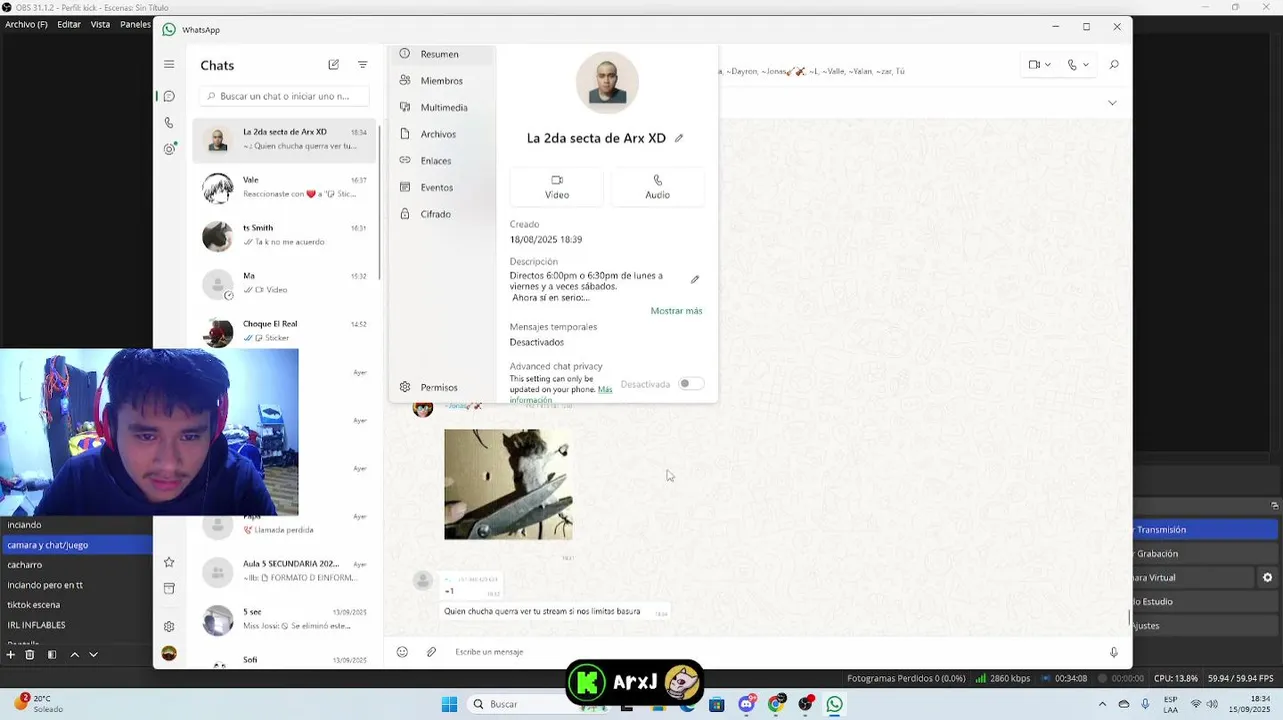The height and width of the screenshot is (720, 1283).
Task: Open the Chats section in sidebar
Action: 169,96
